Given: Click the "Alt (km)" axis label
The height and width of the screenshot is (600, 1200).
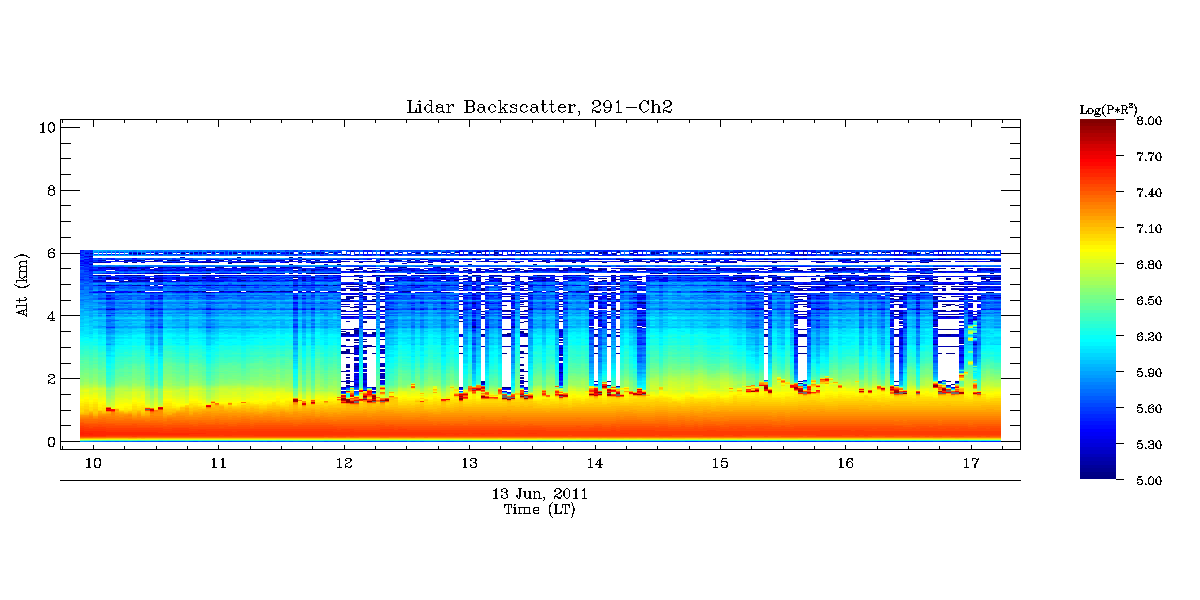Looking at the screenshot, I should tap(22, 284).
